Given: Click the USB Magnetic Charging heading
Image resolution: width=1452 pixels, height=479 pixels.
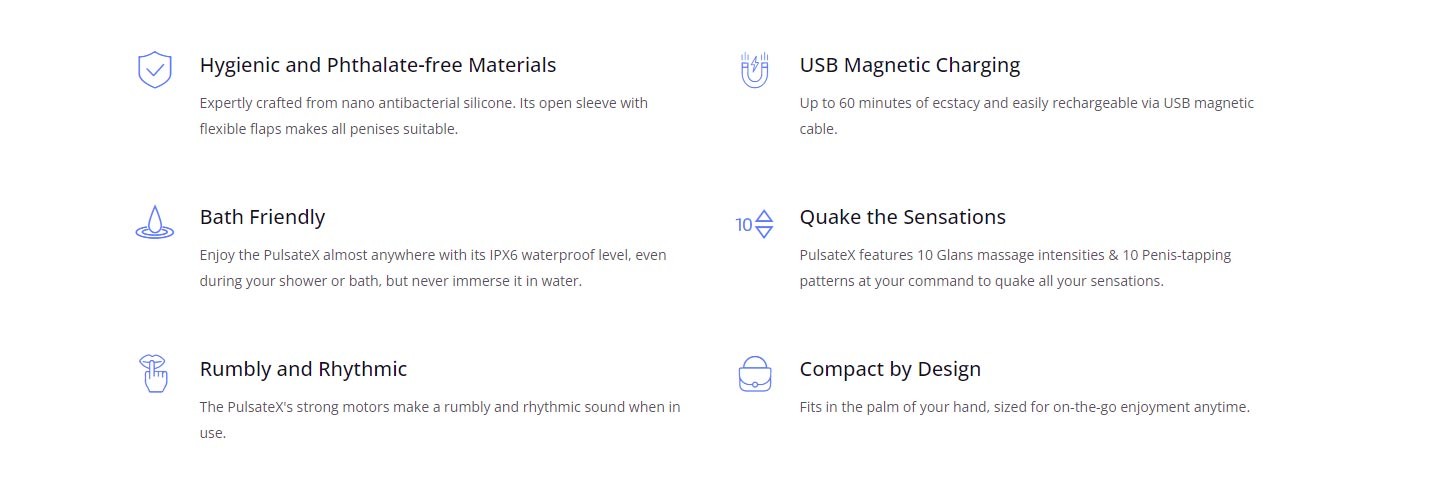Looking at the screenshot, I should point(910,65).
